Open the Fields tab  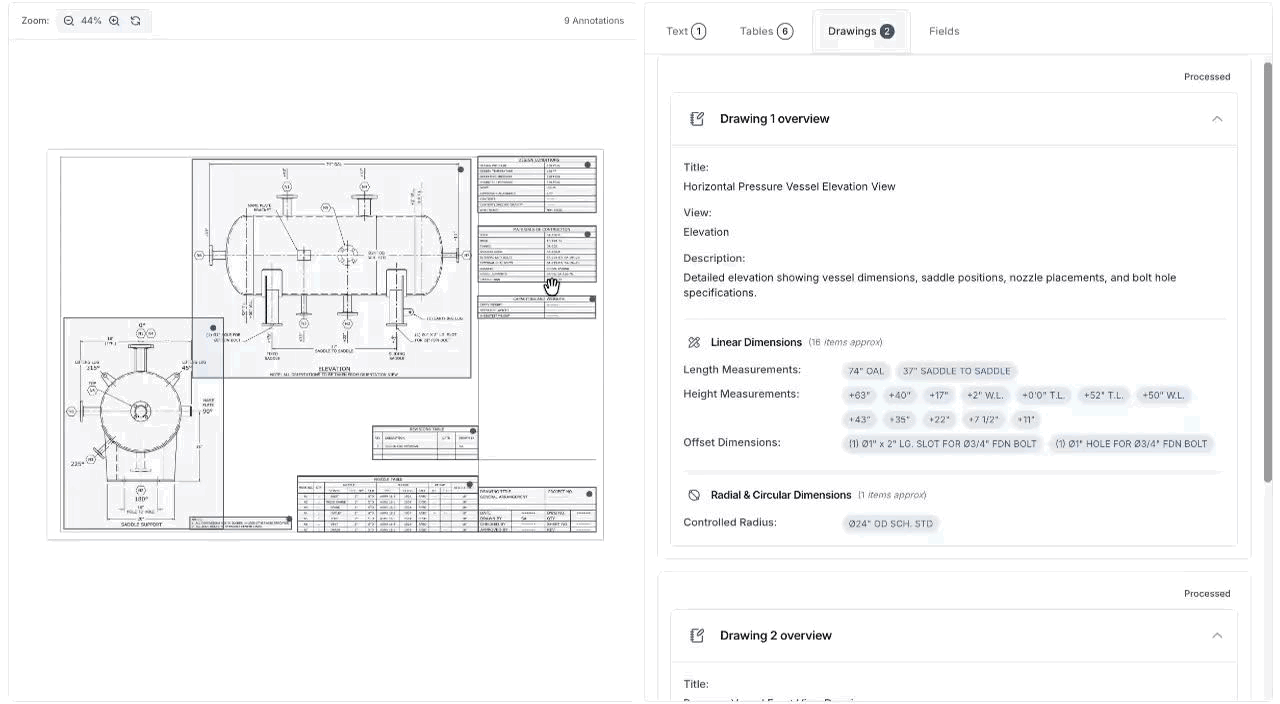click(x=944, y=31)
